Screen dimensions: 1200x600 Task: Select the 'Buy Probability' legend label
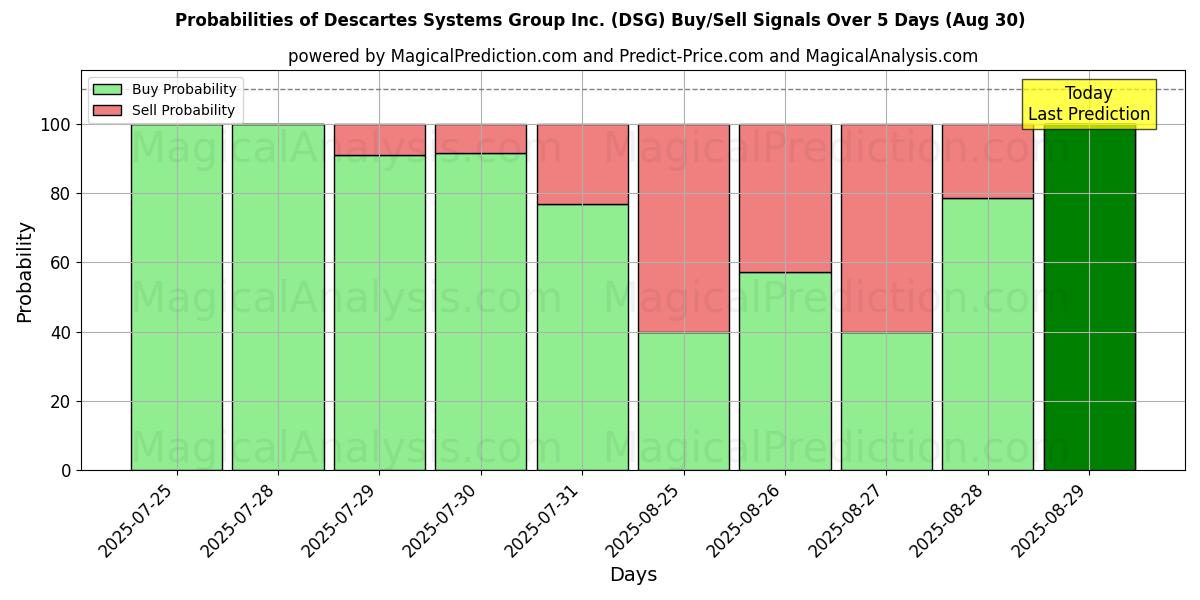(184, 90)
